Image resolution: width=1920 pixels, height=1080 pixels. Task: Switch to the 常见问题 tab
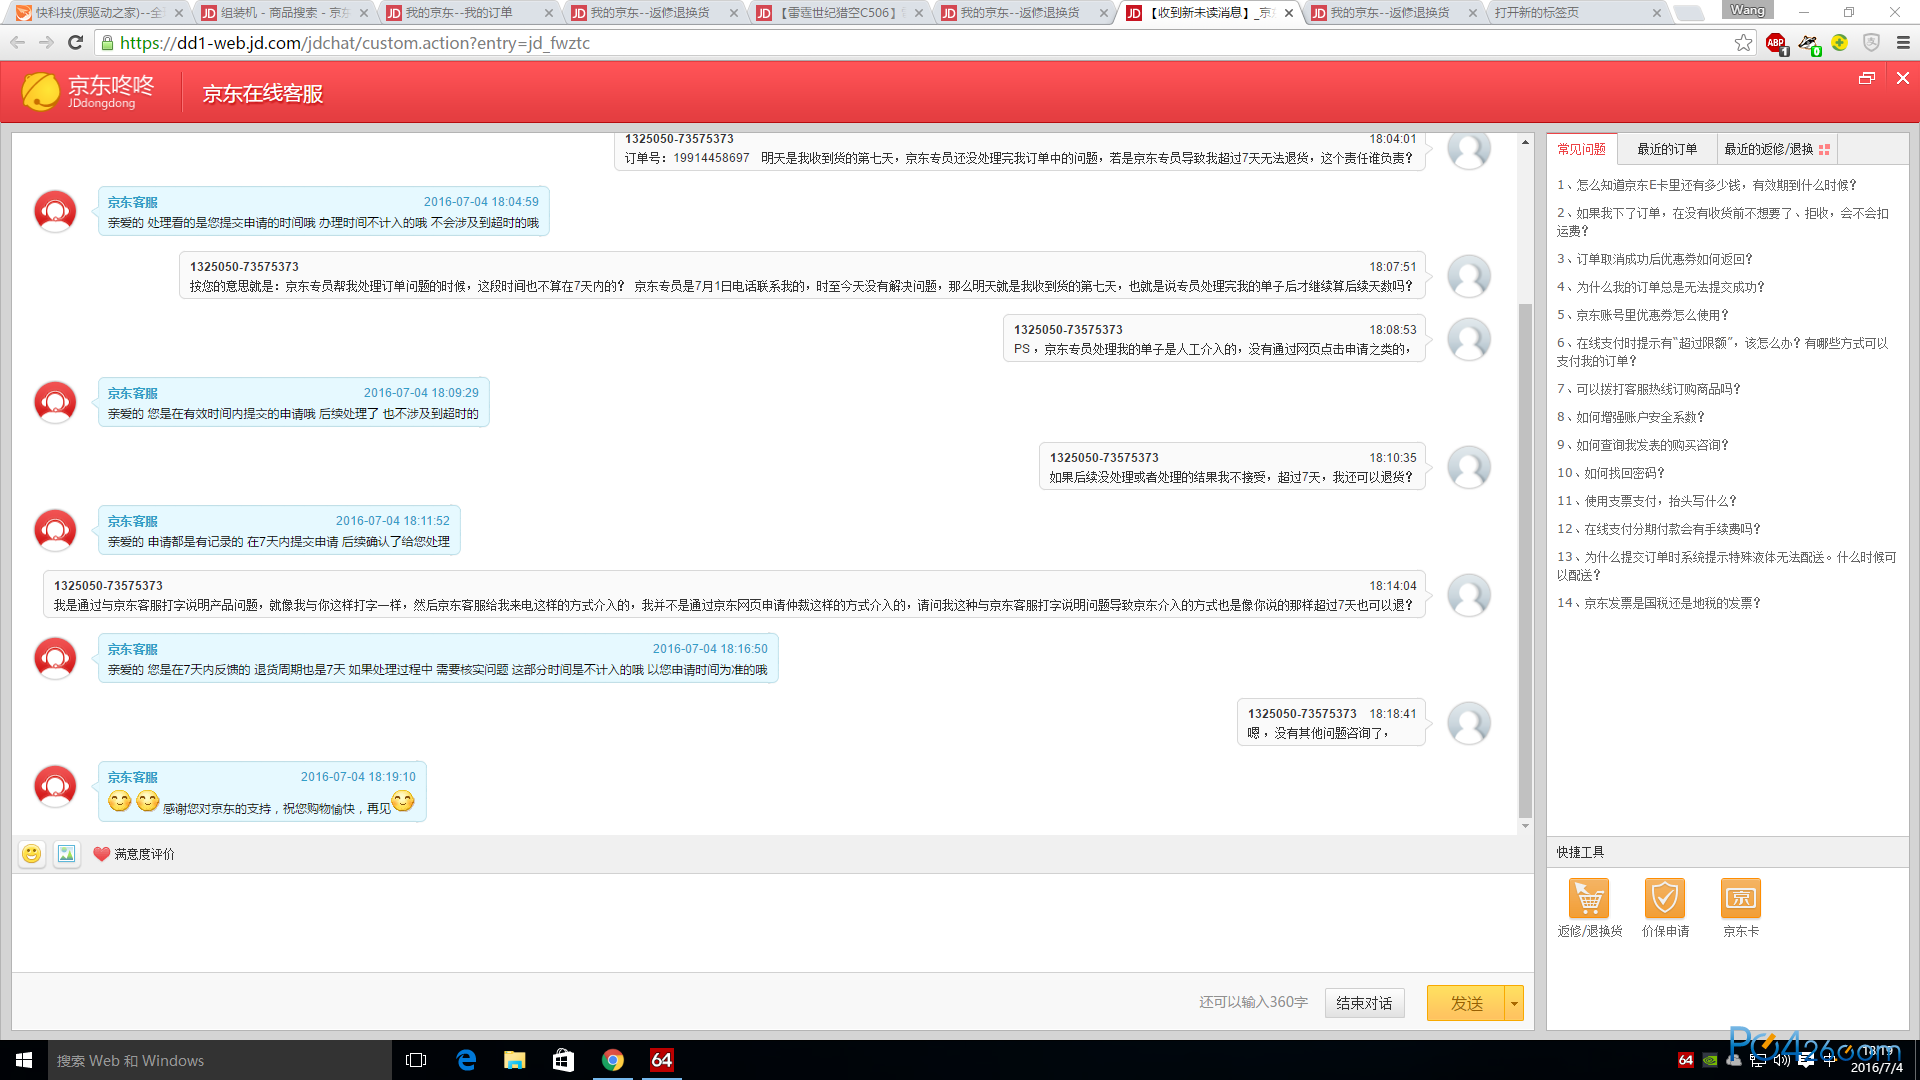pyautogui.click(x=1582, y=149)
